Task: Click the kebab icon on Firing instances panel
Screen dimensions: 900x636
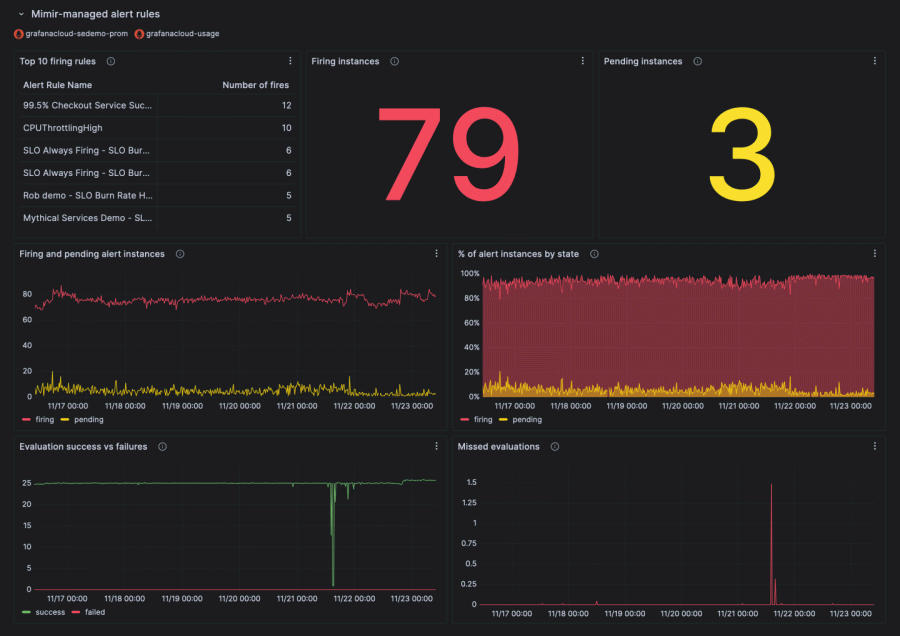Action: coord(583,61)
